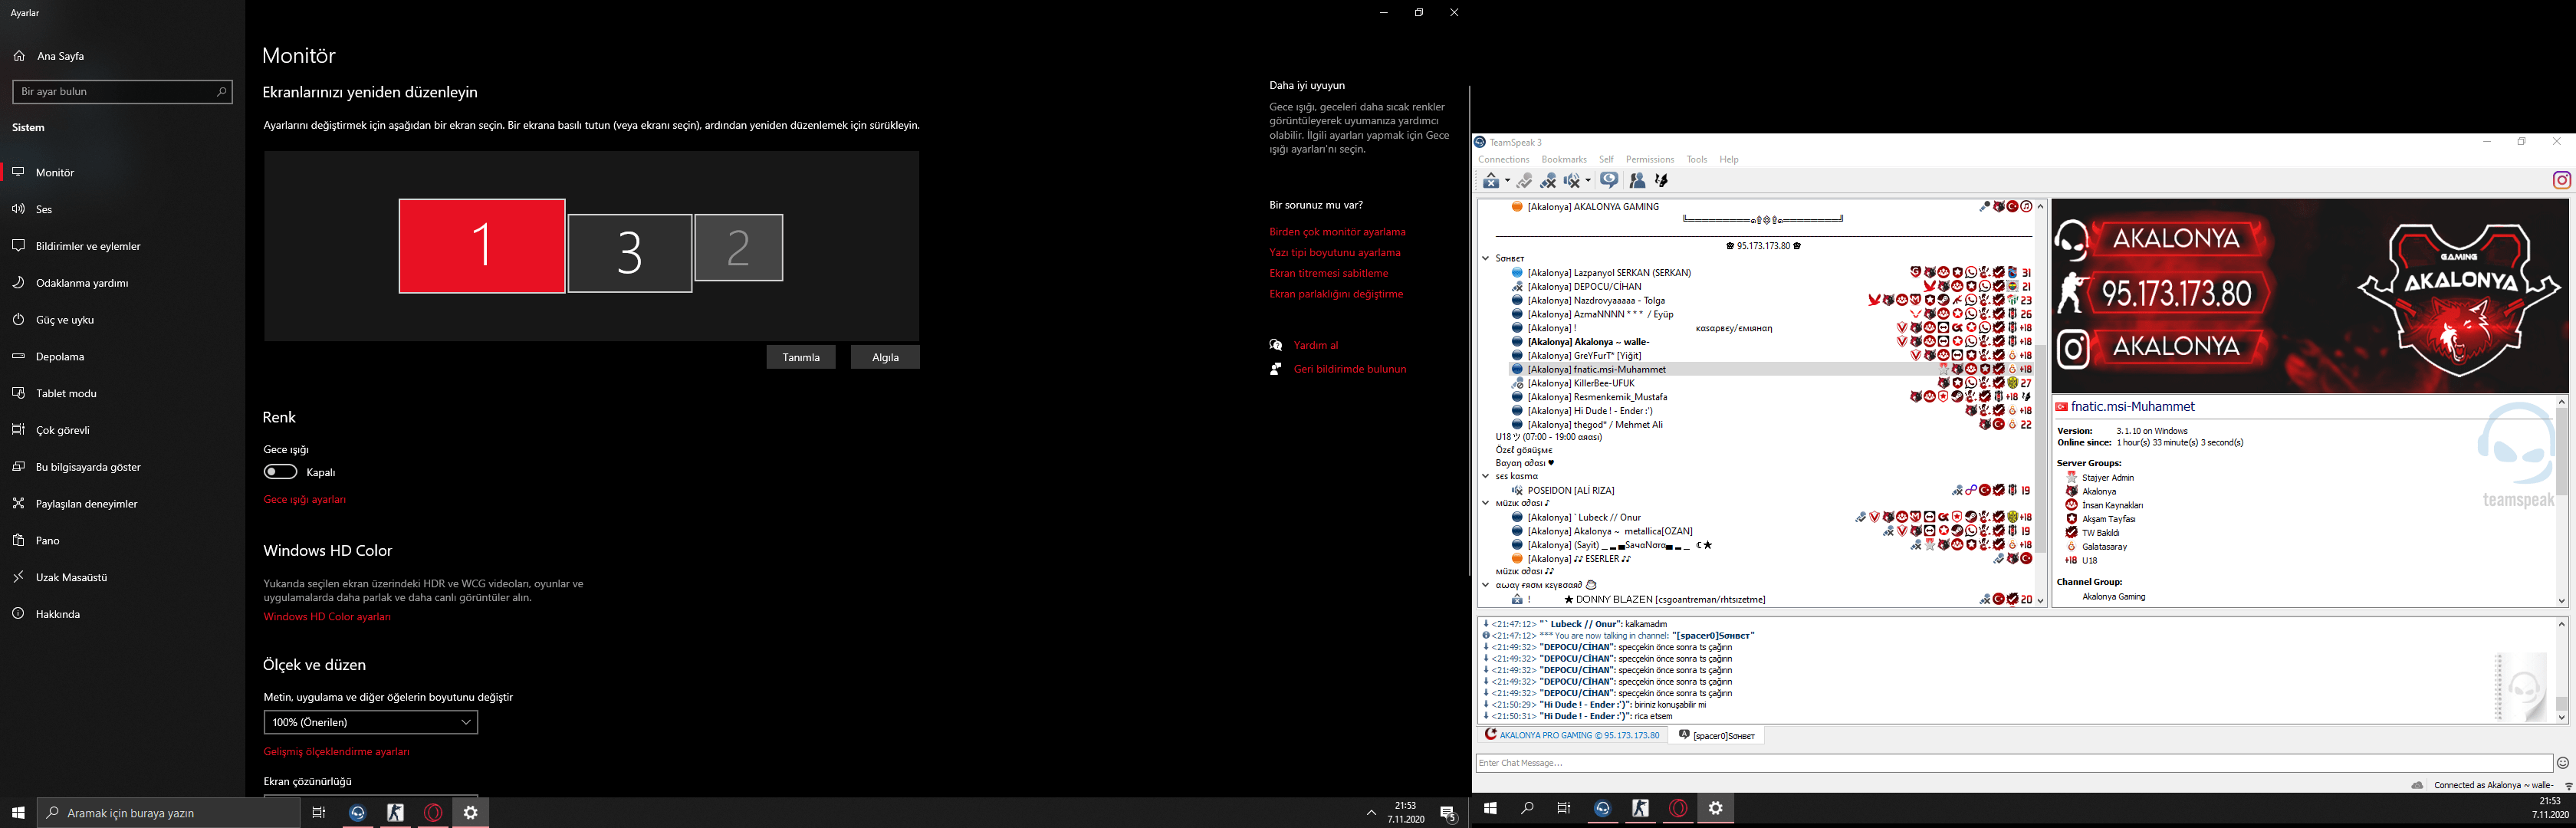This screenshot has width=2576, height=828.
Task: Toggle mute microphone in TeamSpeak toolbar
Action: (1548, 180)
